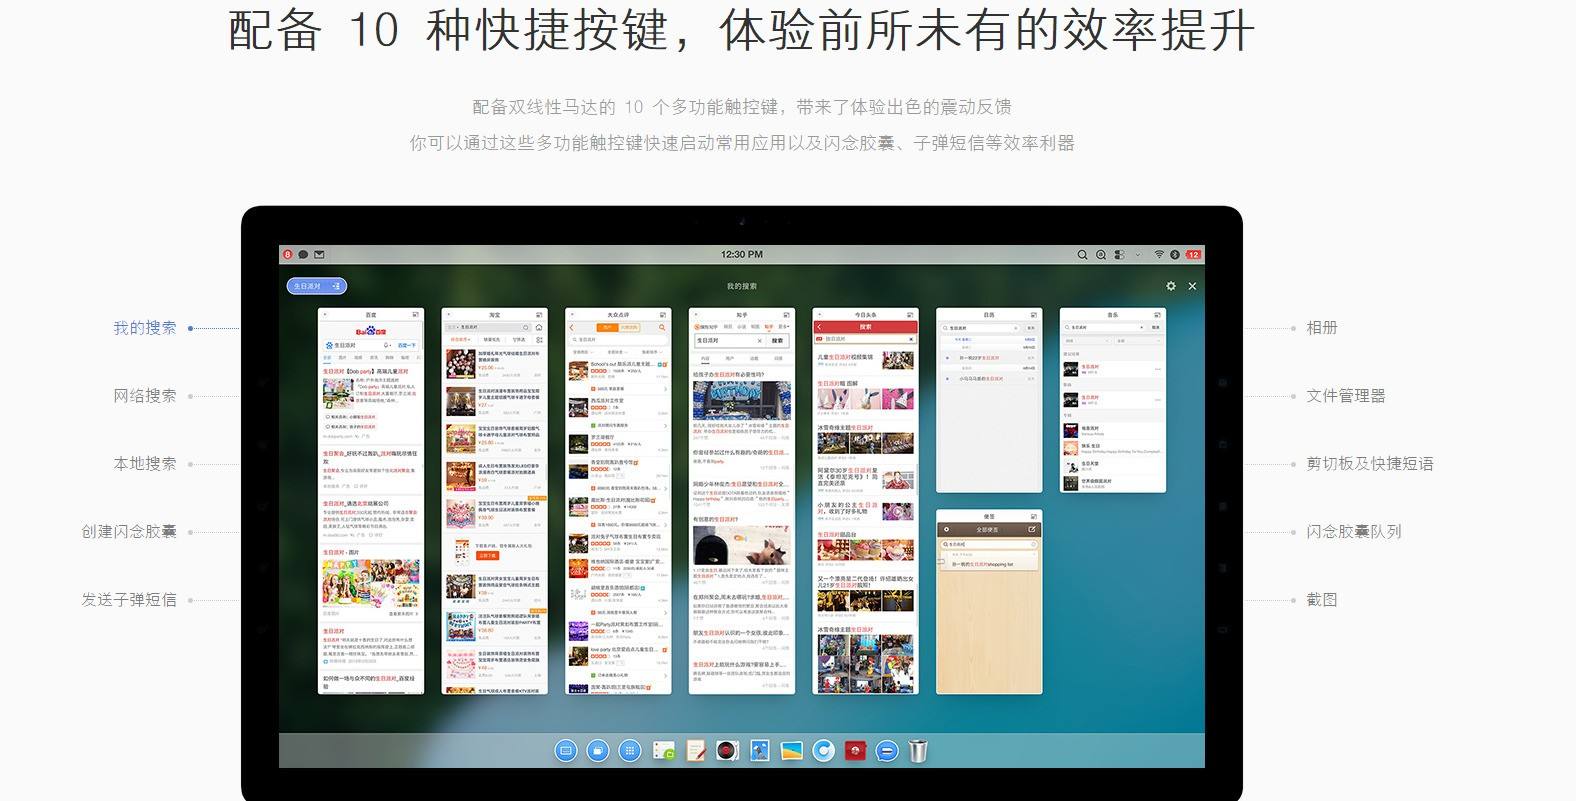Open the first blue keyboard dock icon
Viewport: 1576px width, 801px height.
566,750
